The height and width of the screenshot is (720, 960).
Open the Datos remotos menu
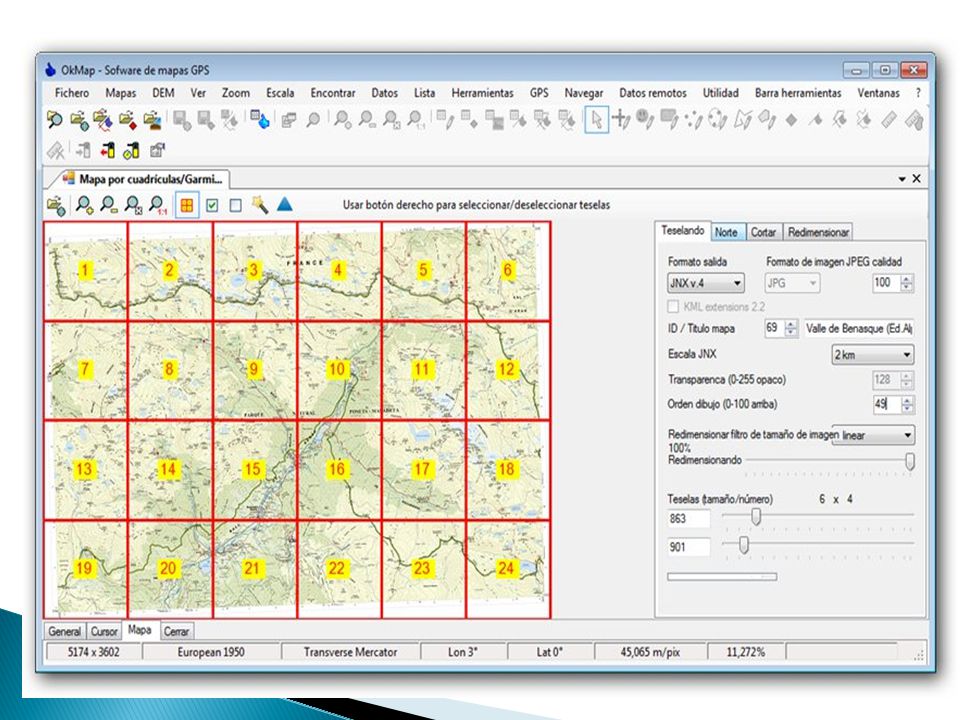point(653,93)
